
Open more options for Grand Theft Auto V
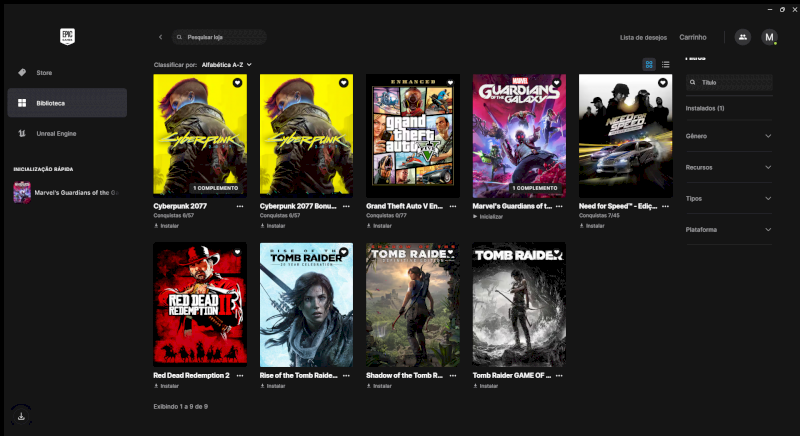(452, 206)
